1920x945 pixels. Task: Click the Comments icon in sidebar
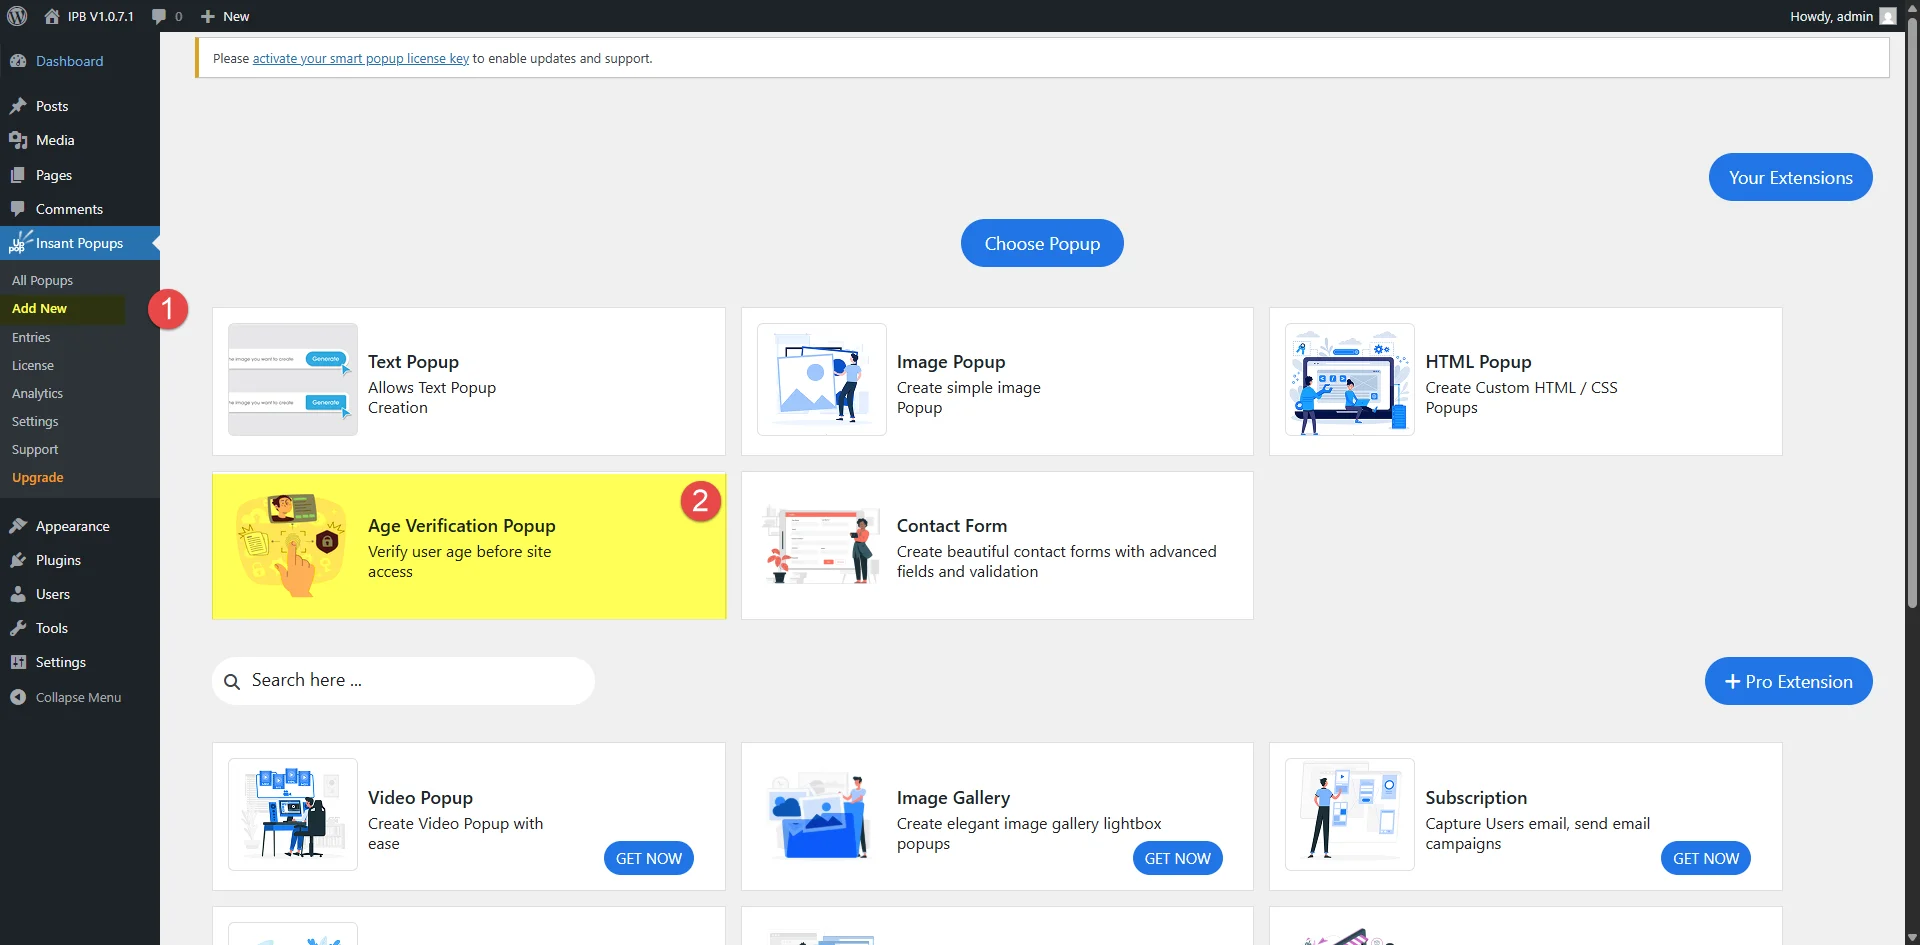click(x=18, y=209)
